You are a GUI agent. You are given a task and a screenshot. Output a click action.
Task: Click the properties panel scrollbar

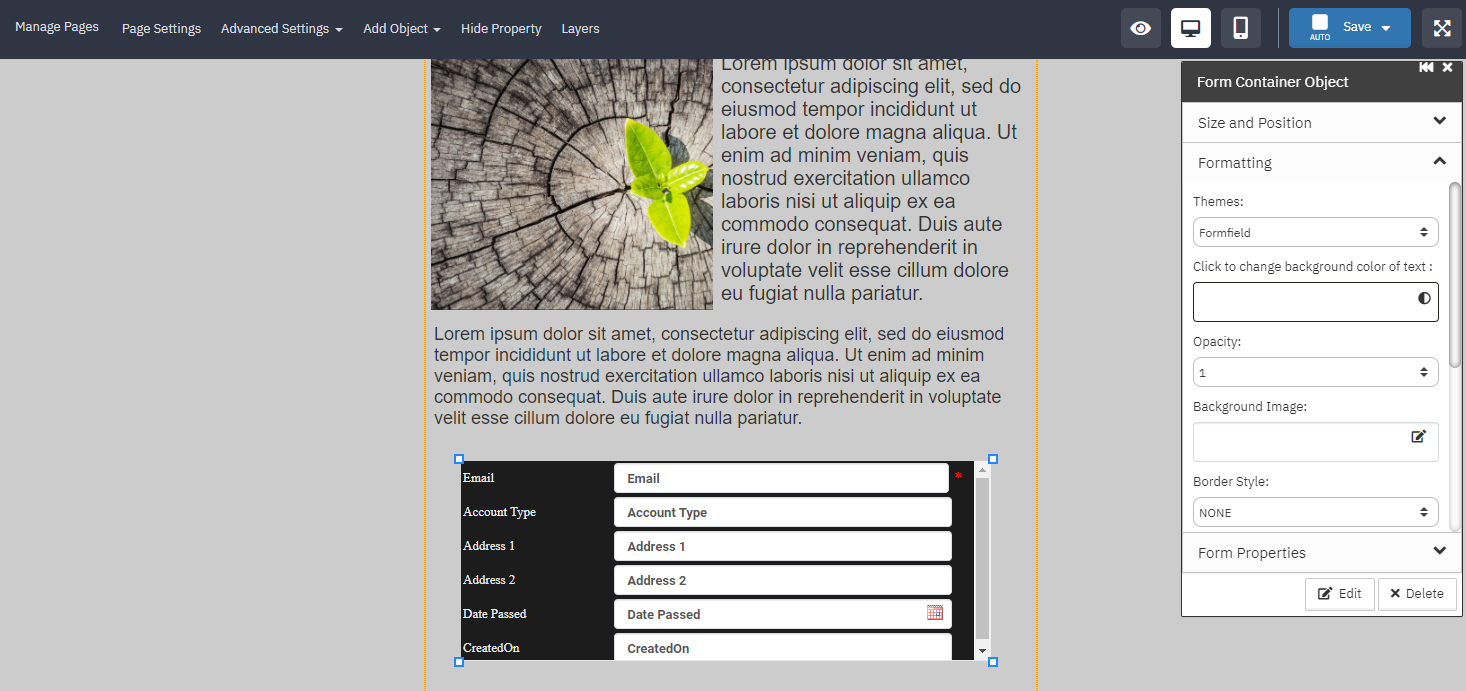(1455, 275)
